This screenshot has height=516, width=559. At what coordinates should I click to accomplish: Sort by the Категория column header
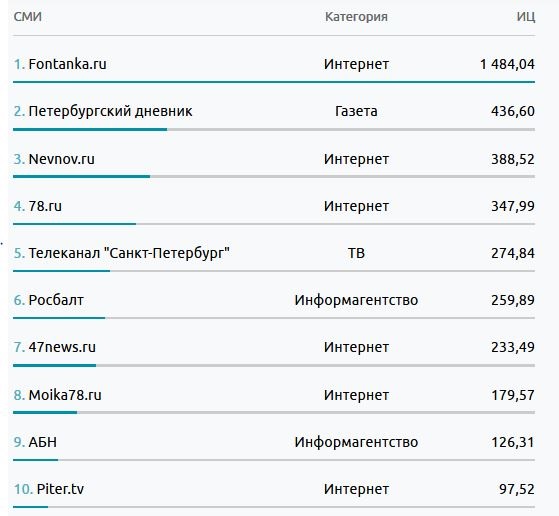pyautogui.click(x=356, y=17)
